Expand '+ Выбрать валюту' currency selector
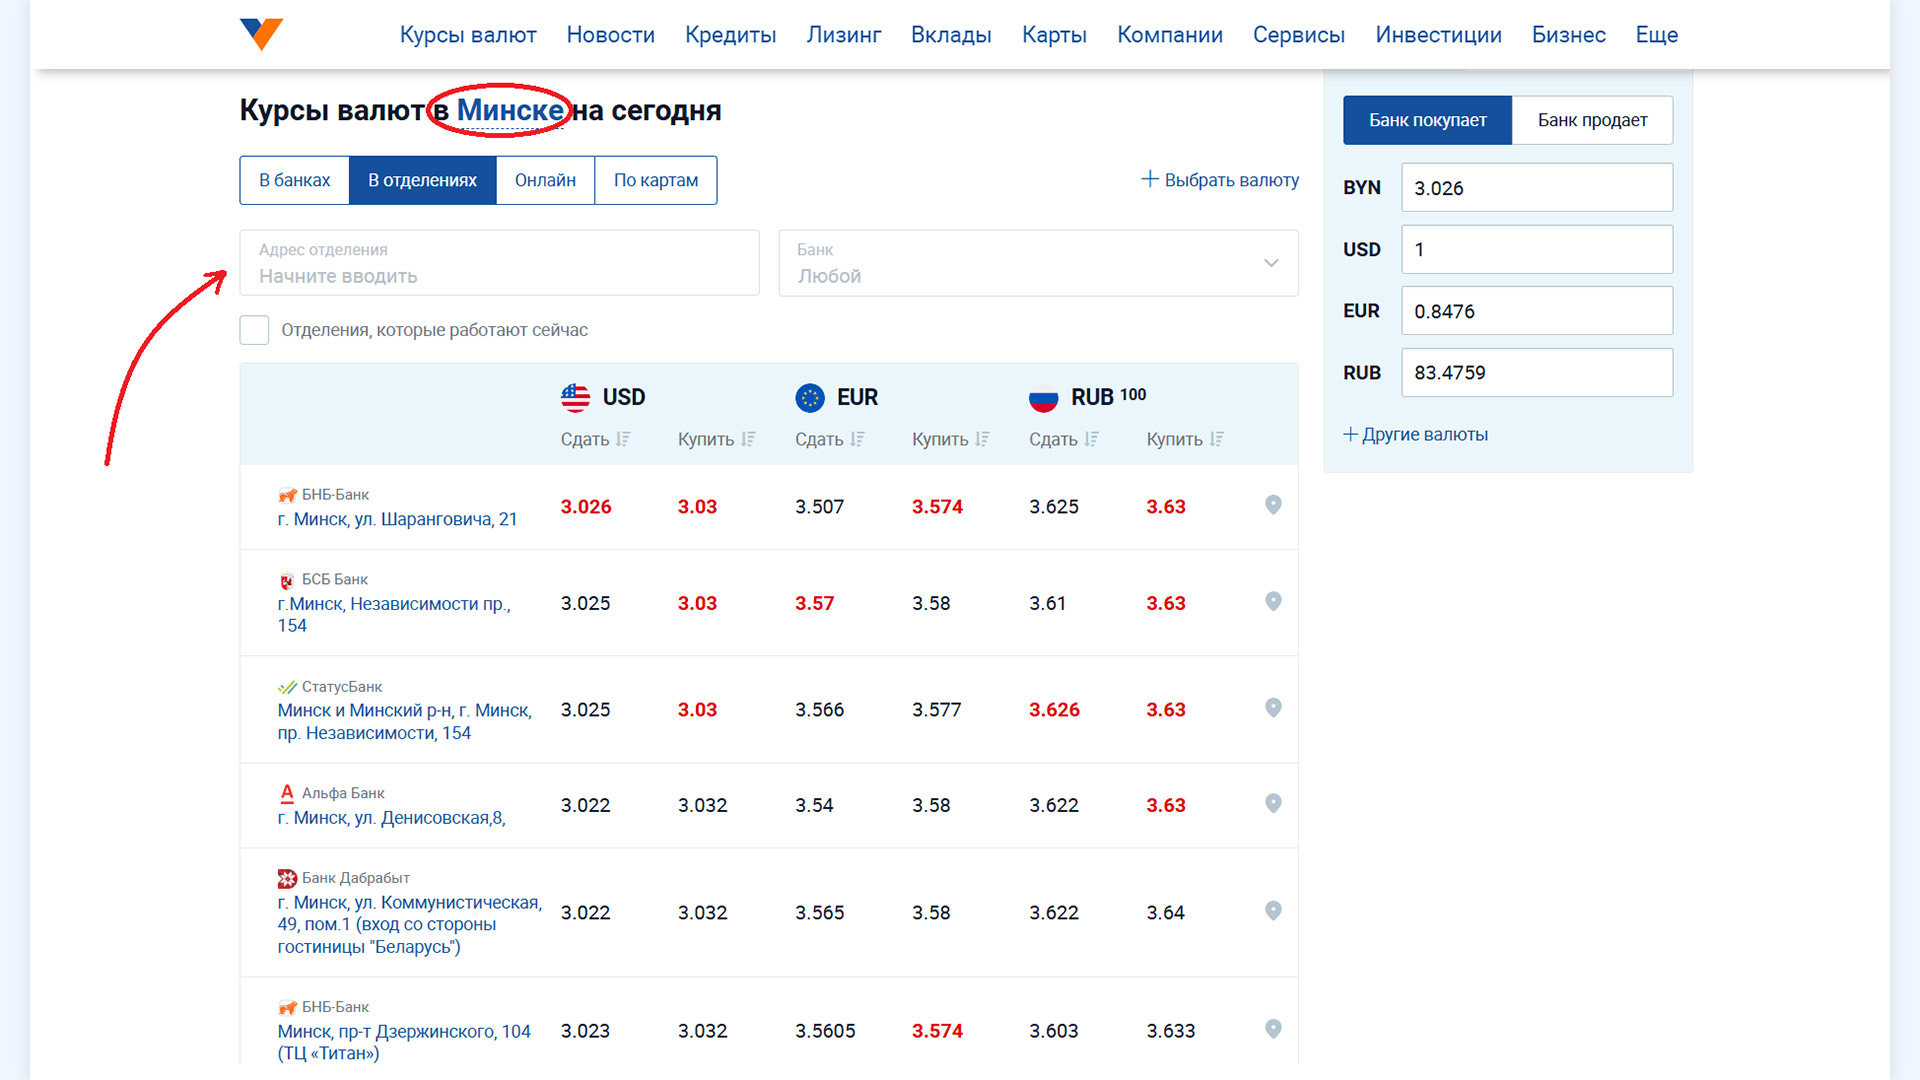The image size is (1920, 1080). [1220, 180]
